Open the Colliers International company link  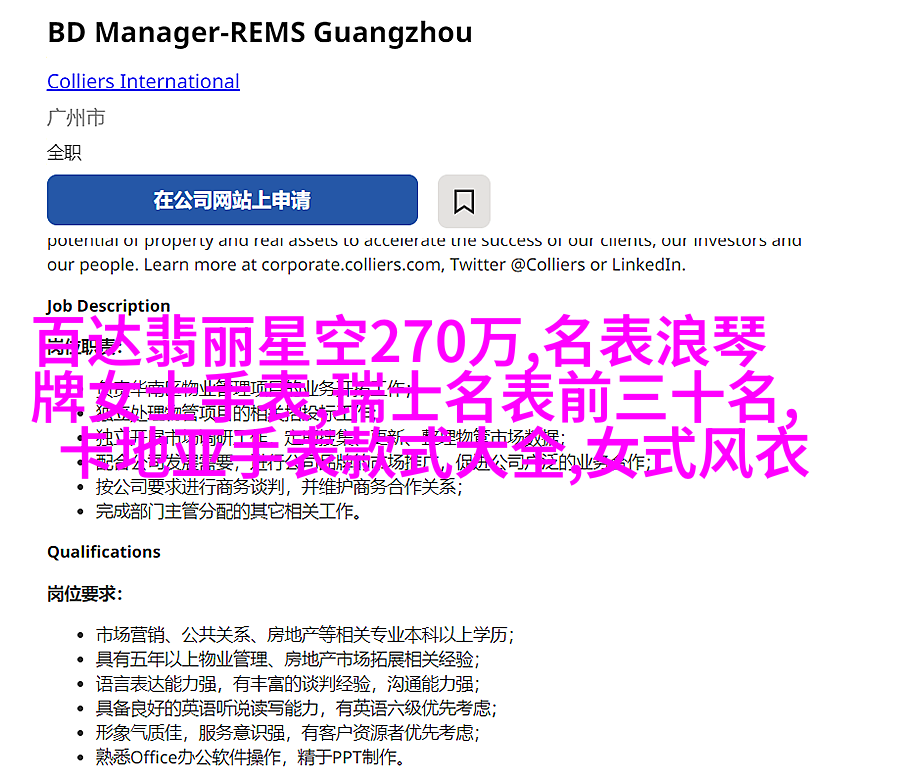pyautogui.click(x=143, y=81)
